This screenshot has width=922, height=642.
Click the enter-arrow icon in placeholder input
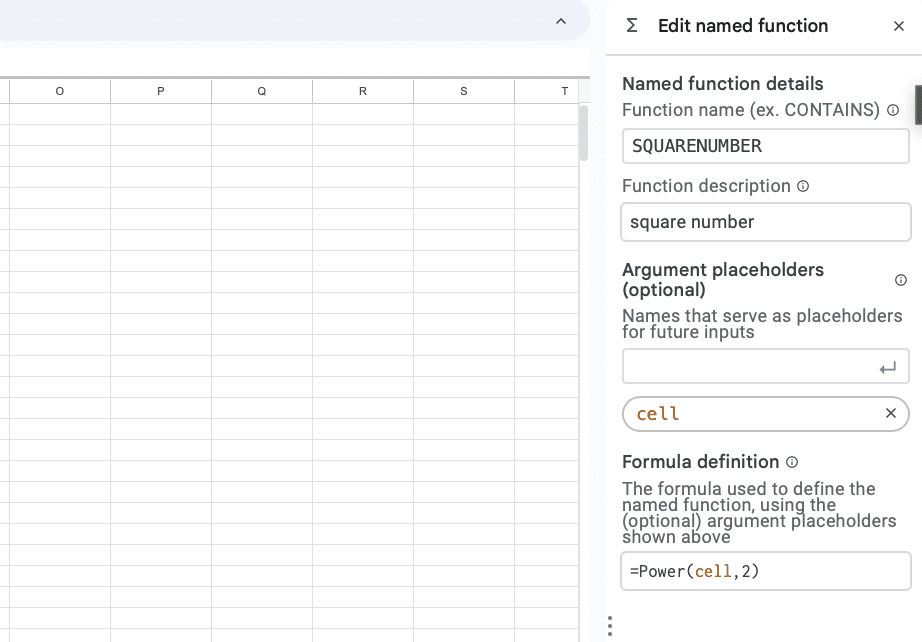tap(888, 367)
